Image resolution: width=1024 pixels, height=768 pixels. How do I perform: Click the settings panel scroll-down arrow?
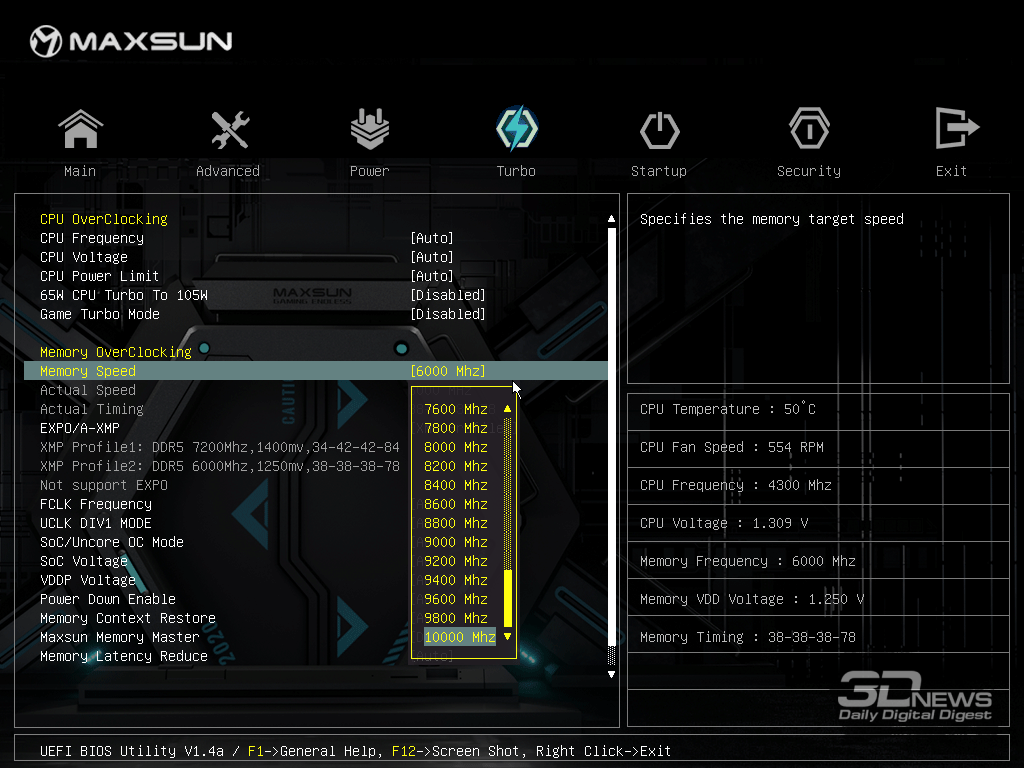(611, 674)
